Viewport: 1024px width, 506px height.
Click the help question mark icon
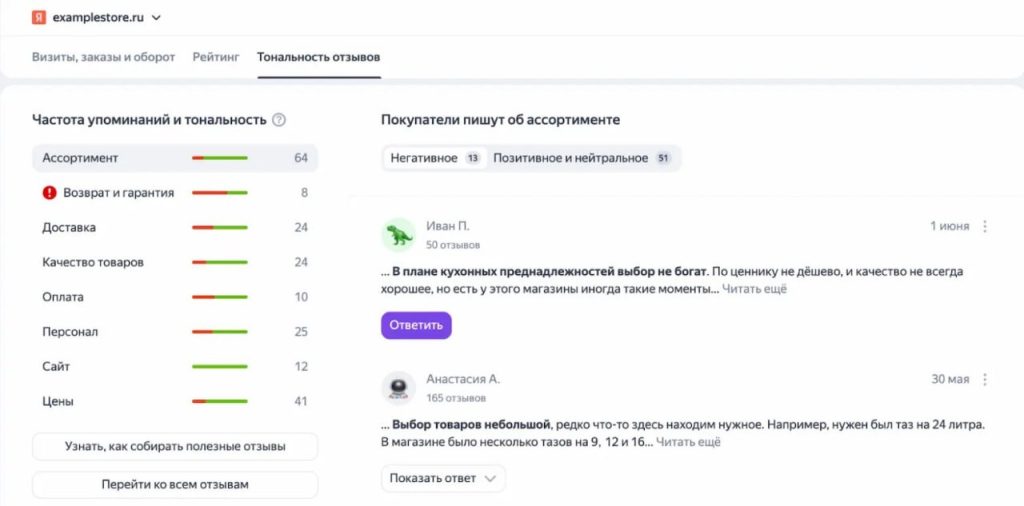coord(279,120)
